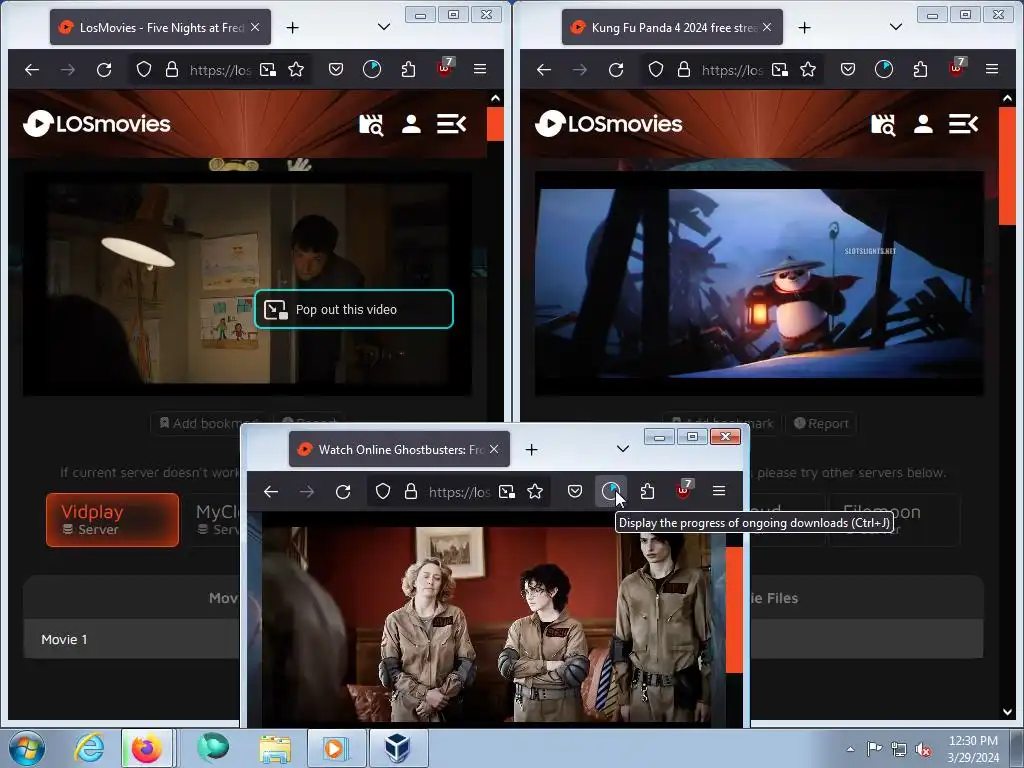This screenshot has height=768, width=1024.
Task: Open user account icon in Kung Fu Panda window
Action: pos(923,124)
